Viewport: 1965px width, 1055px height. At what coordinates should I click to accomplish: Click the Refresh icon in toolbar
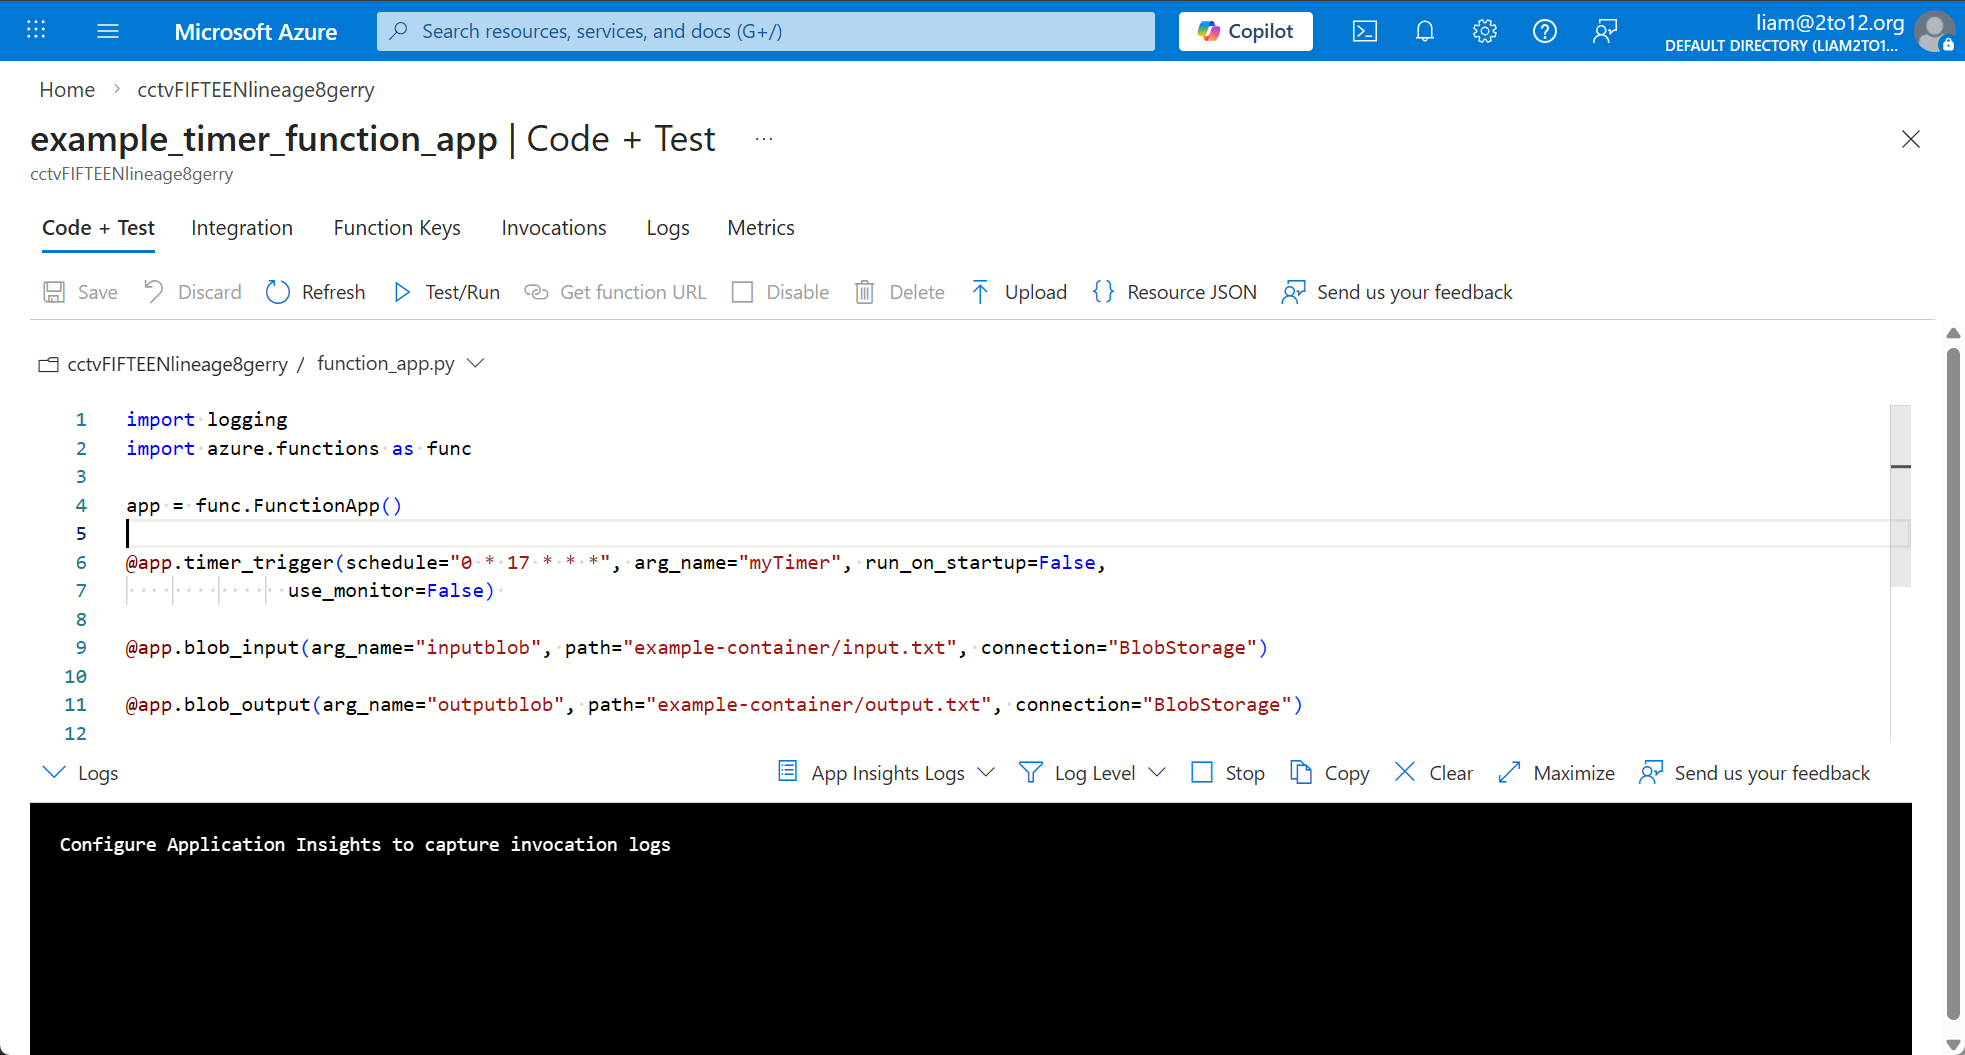278,292
